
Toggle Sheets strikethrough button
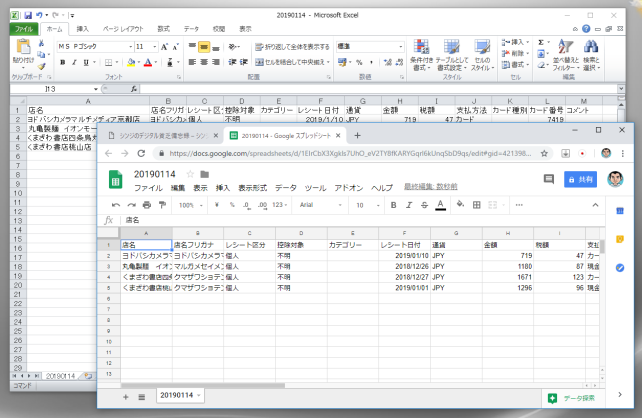[x=425, y=205]
